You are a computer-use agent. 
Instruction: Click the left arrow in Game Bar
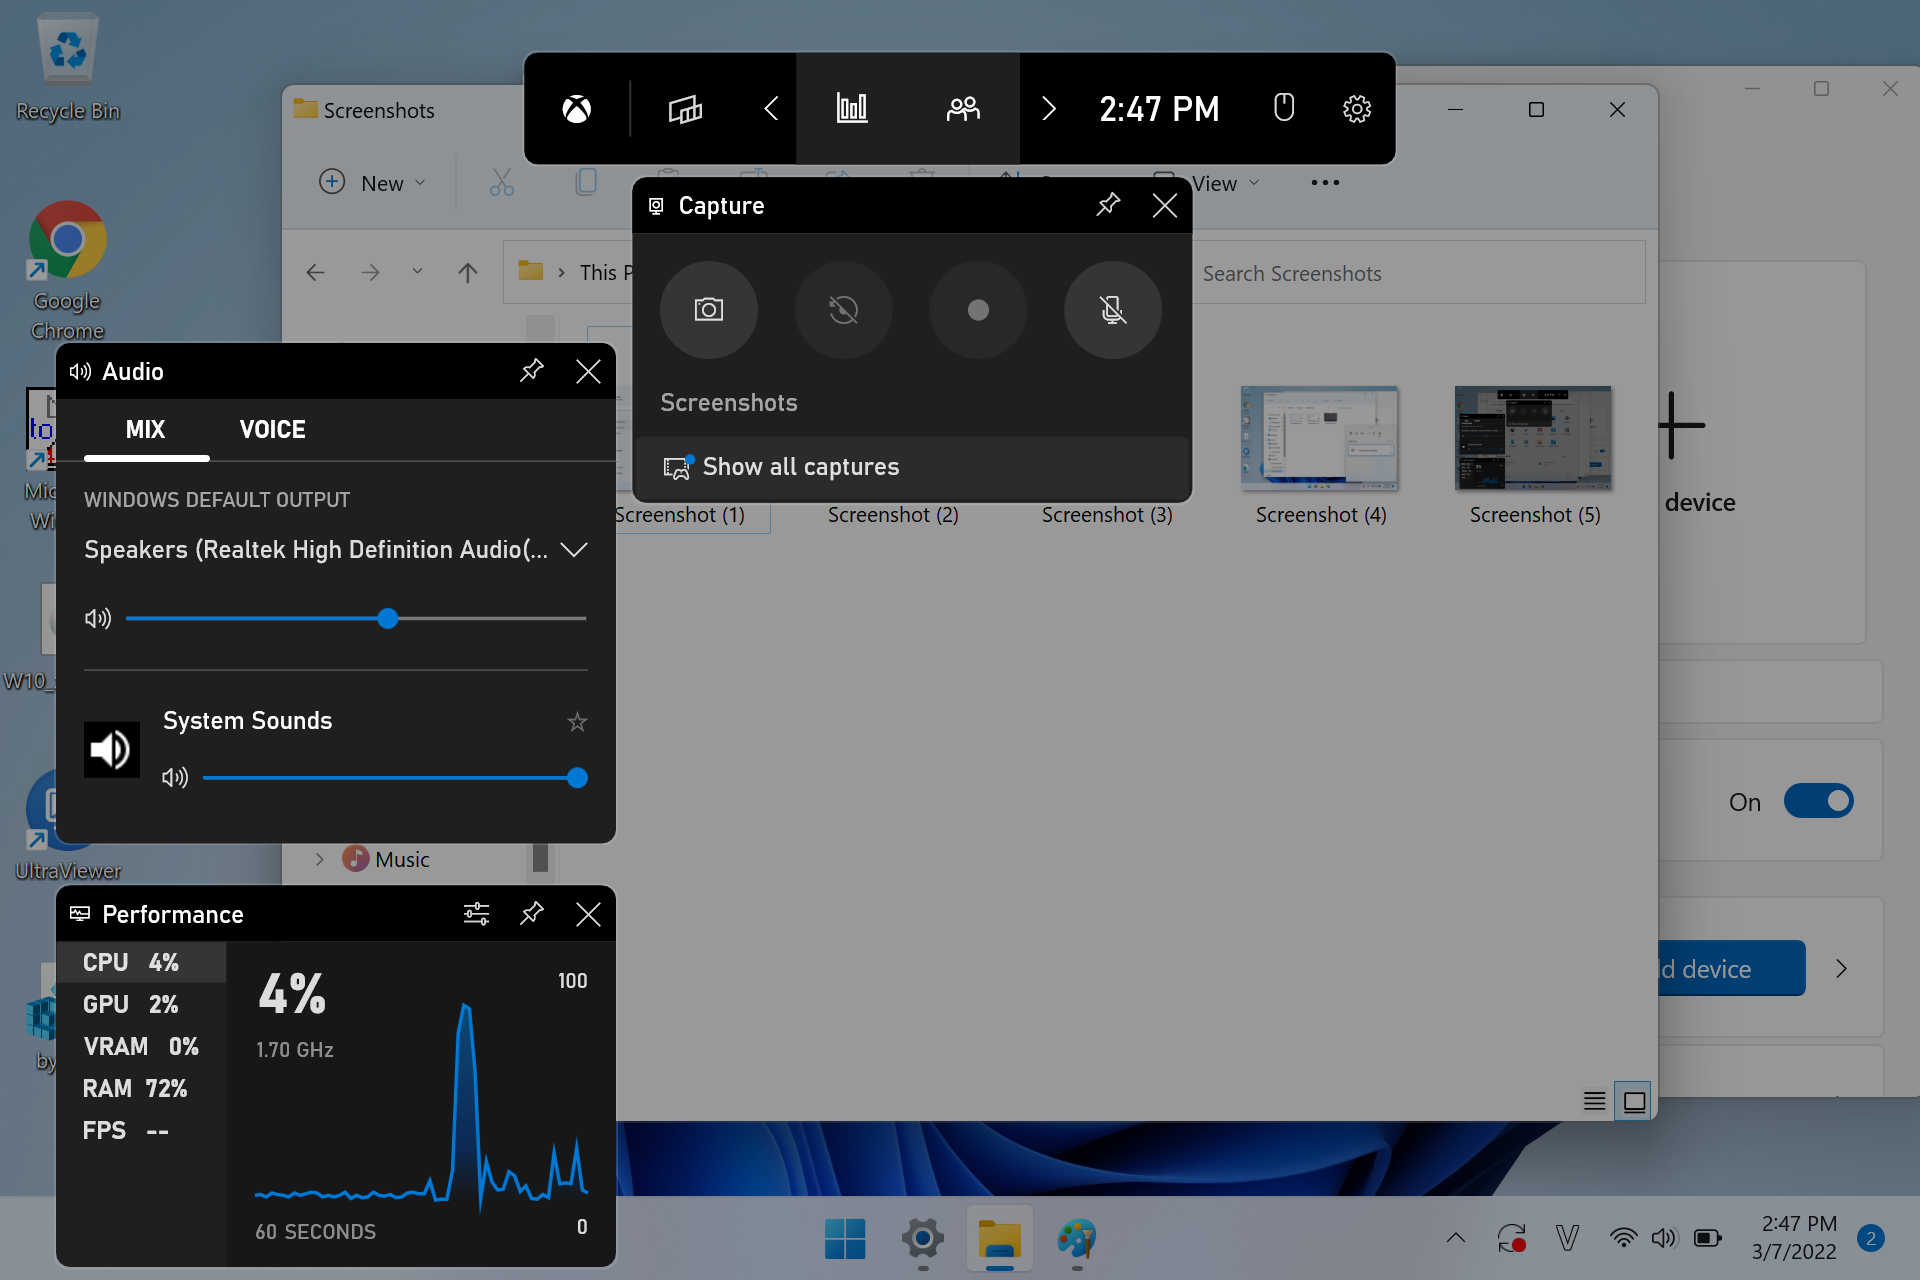[770, 108]
